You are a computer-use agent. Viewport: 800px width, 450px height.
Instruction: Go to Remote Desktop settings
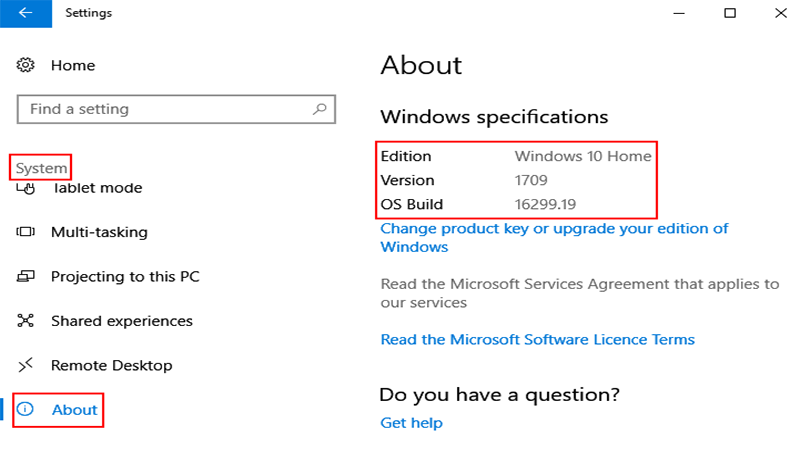pos(112,365)
